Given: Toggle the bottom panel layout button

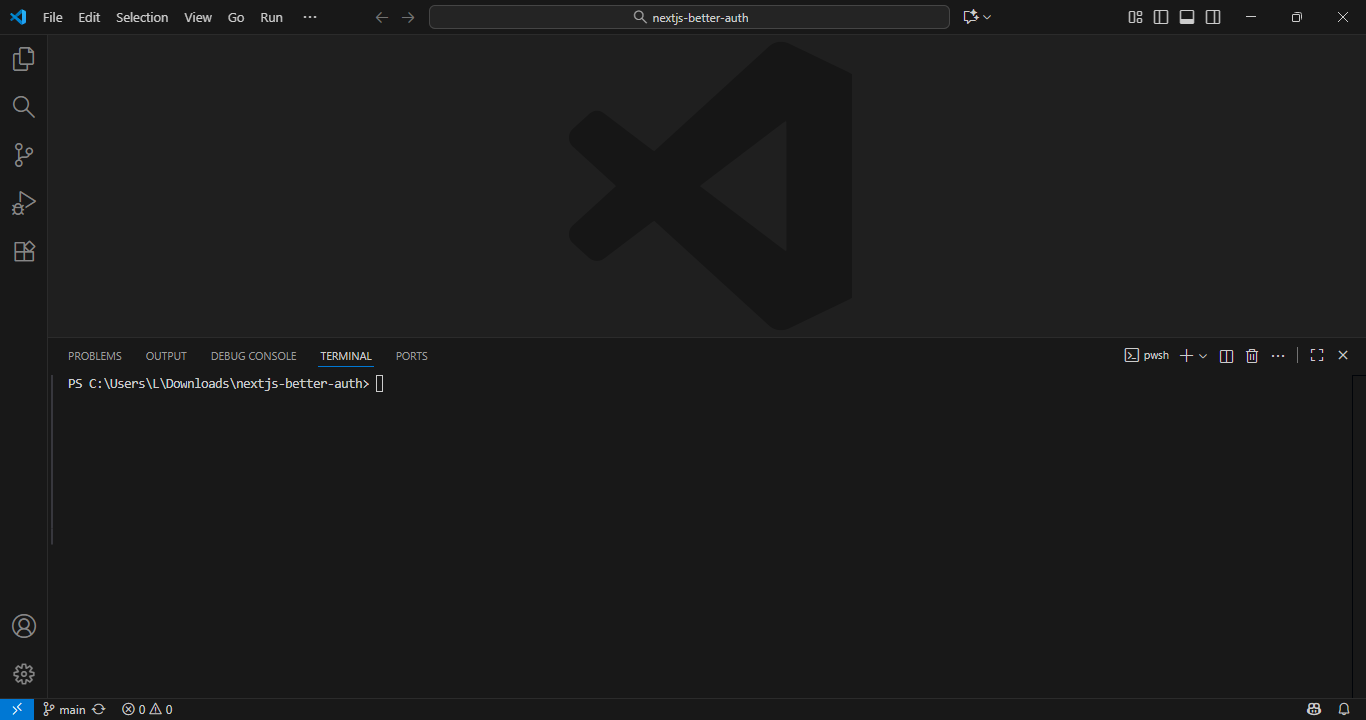Looking at the screenshot, I should click(1187, 17).
